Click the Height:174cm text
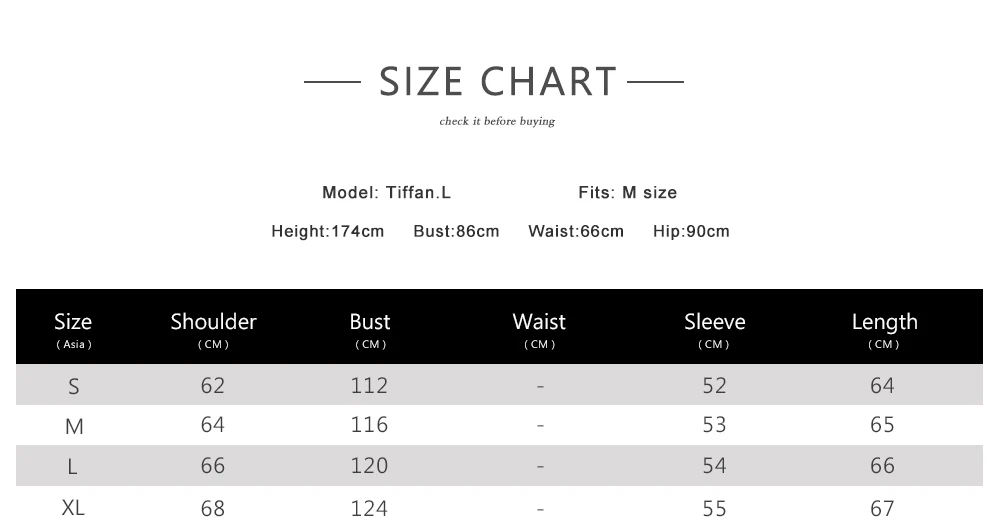Screen dimensions: 1000x529 coord(327,231)
